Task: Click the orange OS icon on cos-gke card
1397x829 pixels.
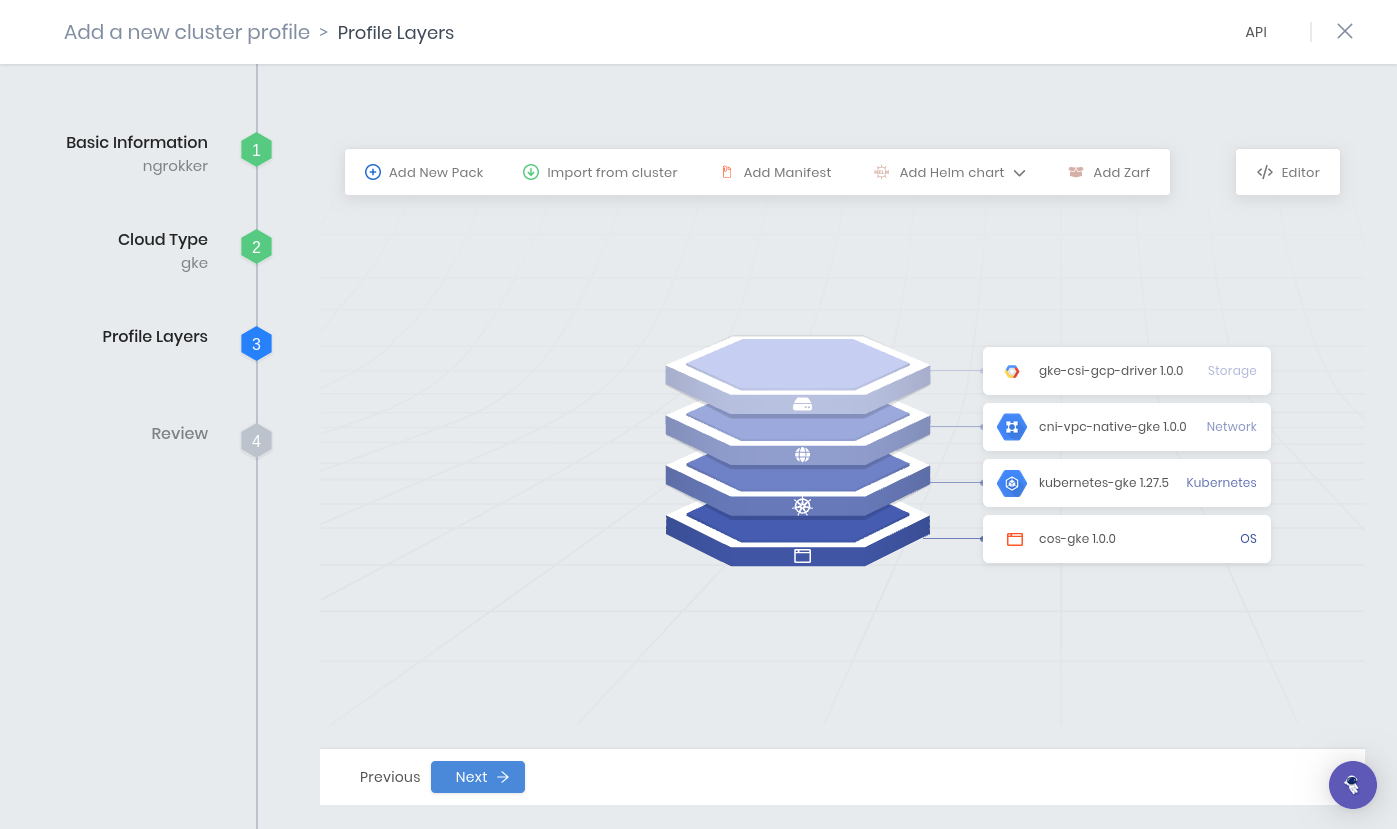Action: tap(1014, 538)
